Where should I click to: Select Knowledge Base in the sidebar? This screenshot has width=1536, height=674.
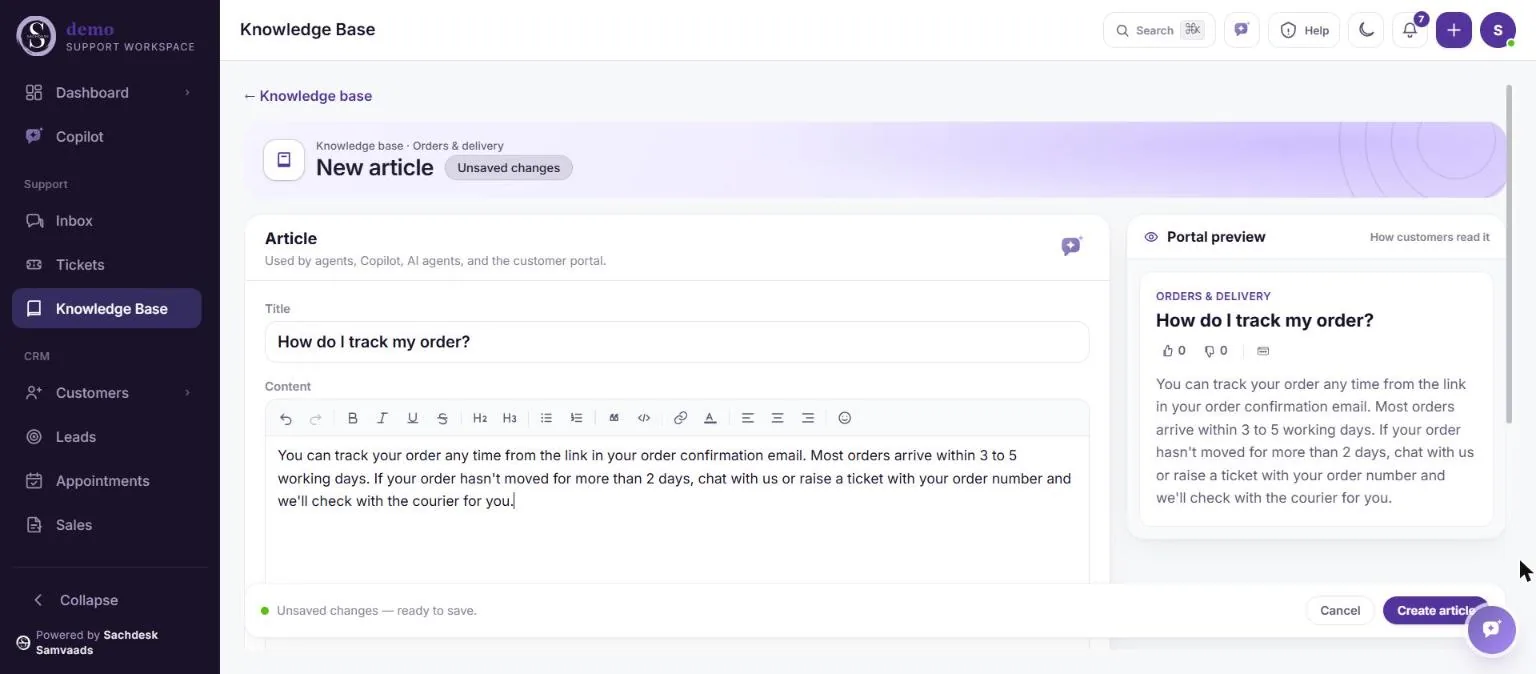106,309
